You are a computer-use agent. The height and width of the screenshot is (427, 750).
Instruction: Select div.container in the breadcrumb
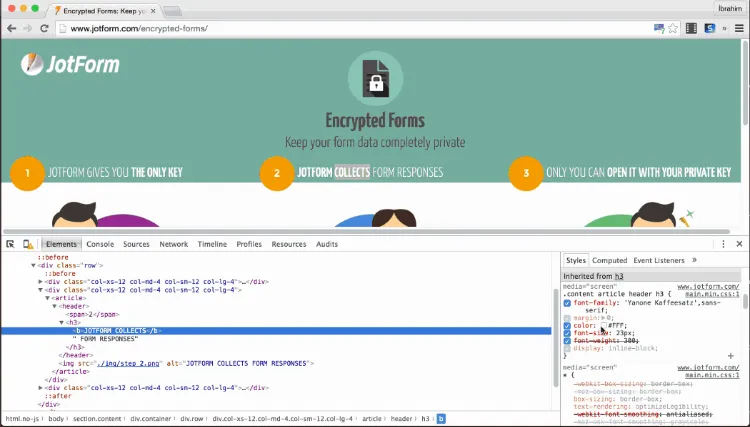click(x=151, y=418)
